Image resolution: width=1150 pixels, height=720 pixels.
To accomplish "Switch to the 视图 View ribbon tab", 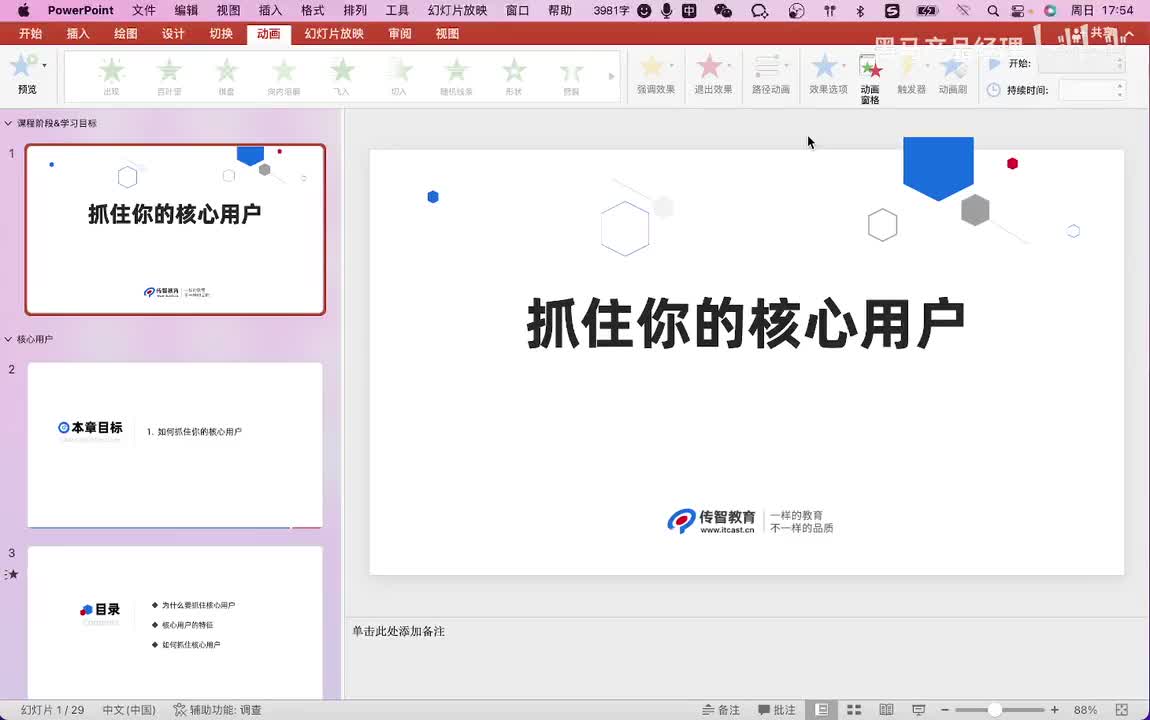I will (447, 34).
